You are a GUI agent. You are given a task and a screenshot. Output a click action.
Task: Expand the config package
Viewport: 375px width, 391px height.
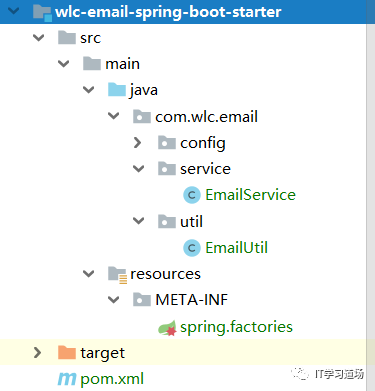138,143
